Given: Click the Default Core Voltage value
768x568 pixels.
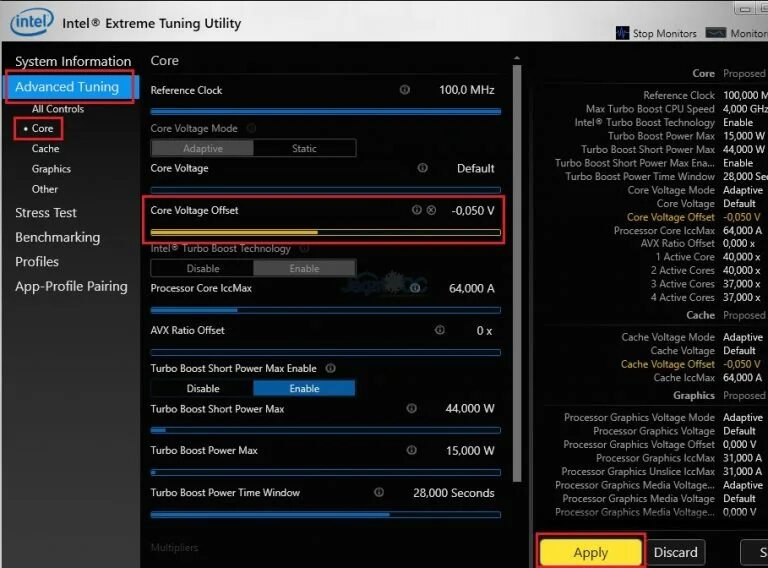Looking at the screenshot, I should (x=476, y=168).
